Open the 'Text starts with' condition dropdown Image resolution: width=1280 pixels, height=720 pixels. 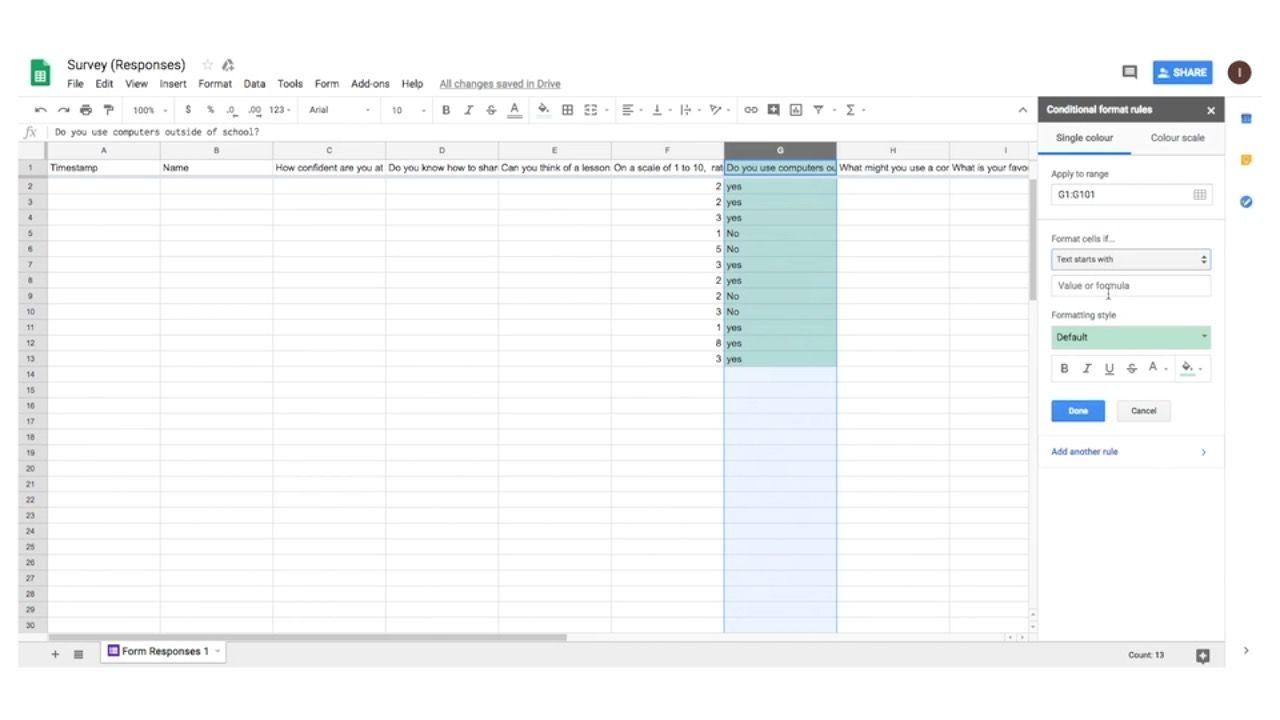click(x=1130, y=259)
